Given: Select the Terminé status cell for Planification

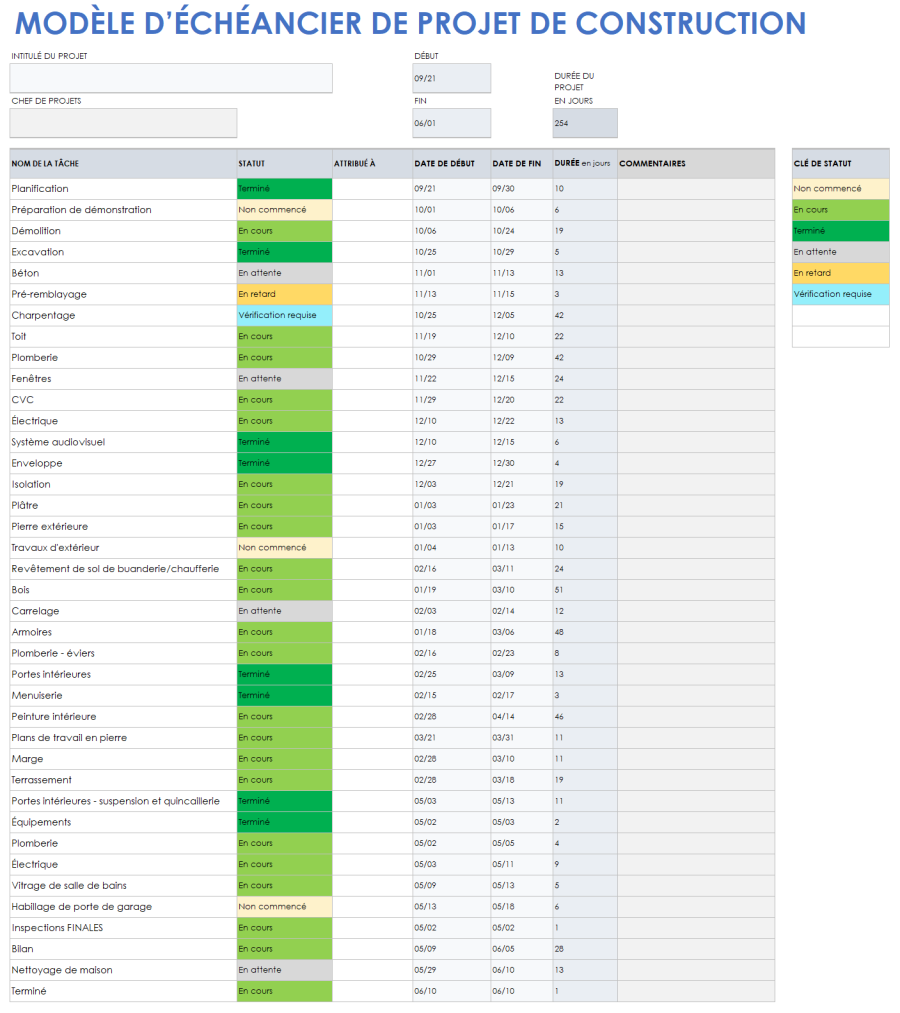Looking at the screenshot, I should [283, 189].
